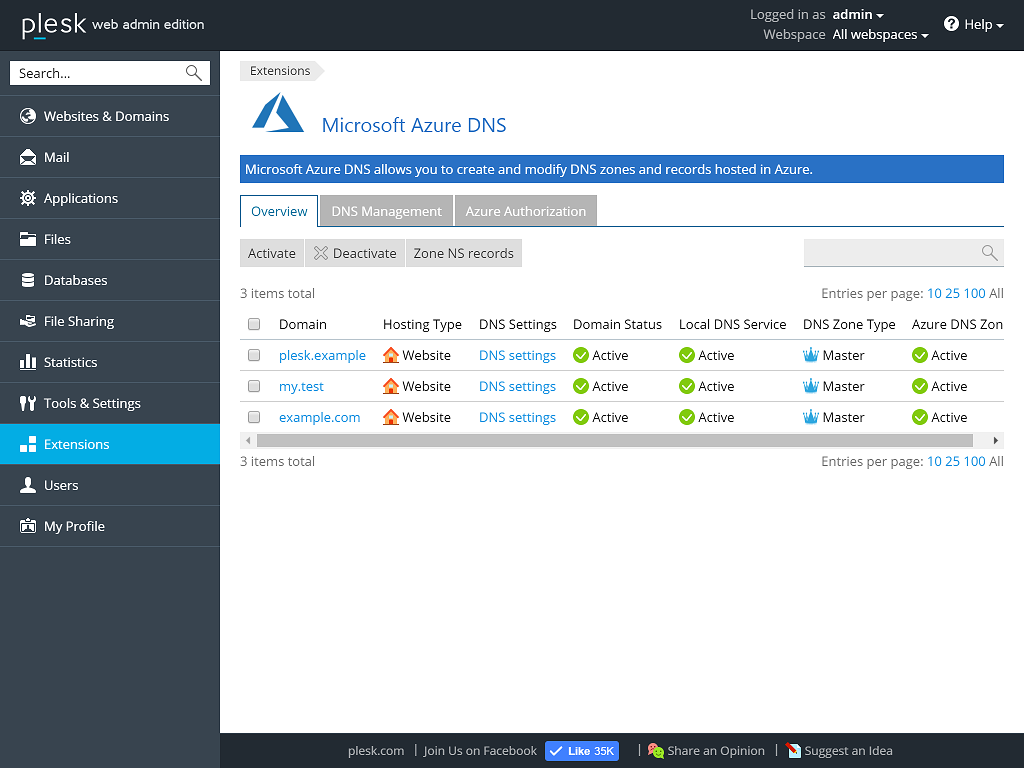
Task: Open the Azure Authorization tab
Action: click(x=525, y=211)
